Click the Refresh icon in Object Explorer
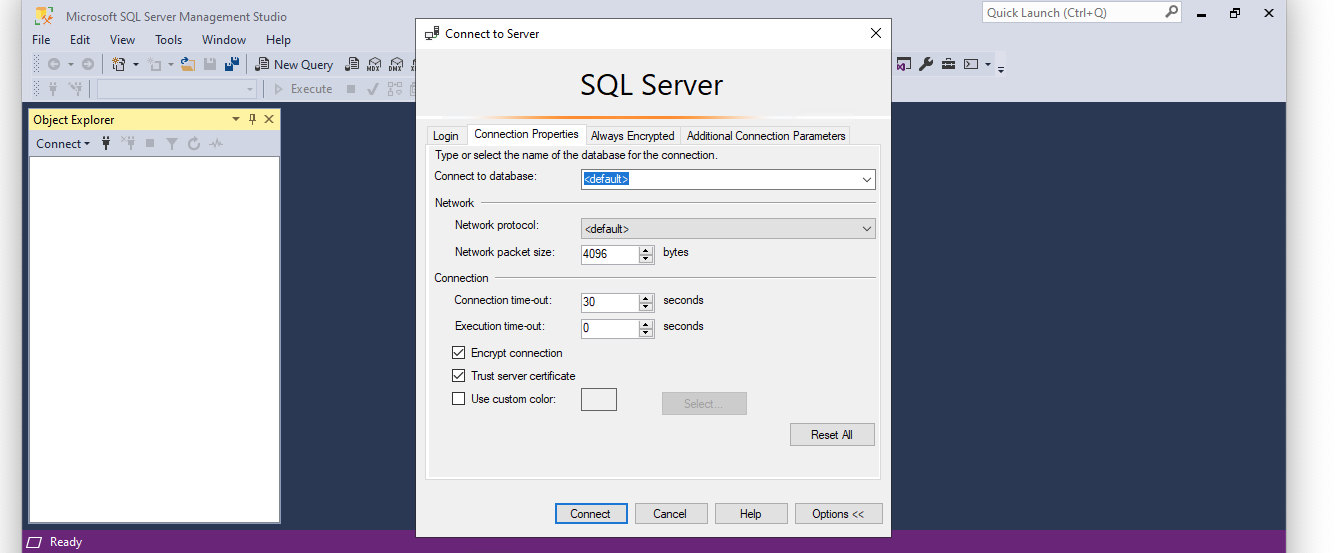The image size is (1342, 553). click(194, 144)
